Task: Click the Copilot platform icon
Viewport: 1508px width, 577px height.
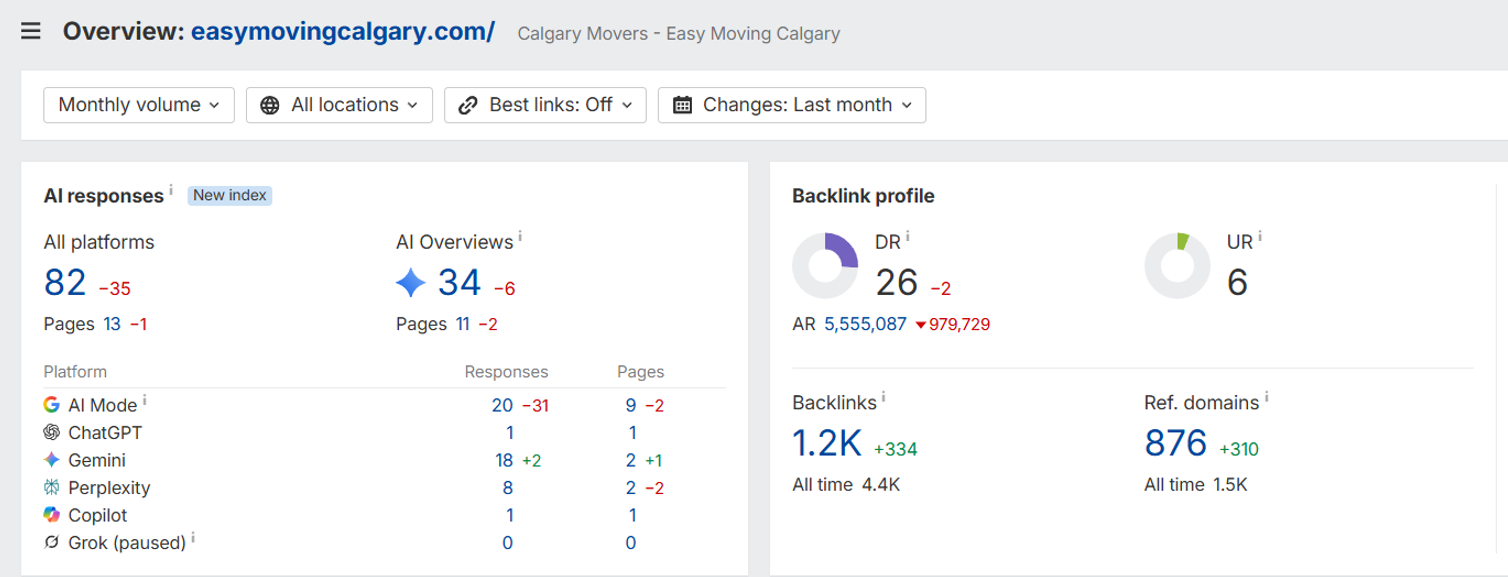Action: click(52, 515)
